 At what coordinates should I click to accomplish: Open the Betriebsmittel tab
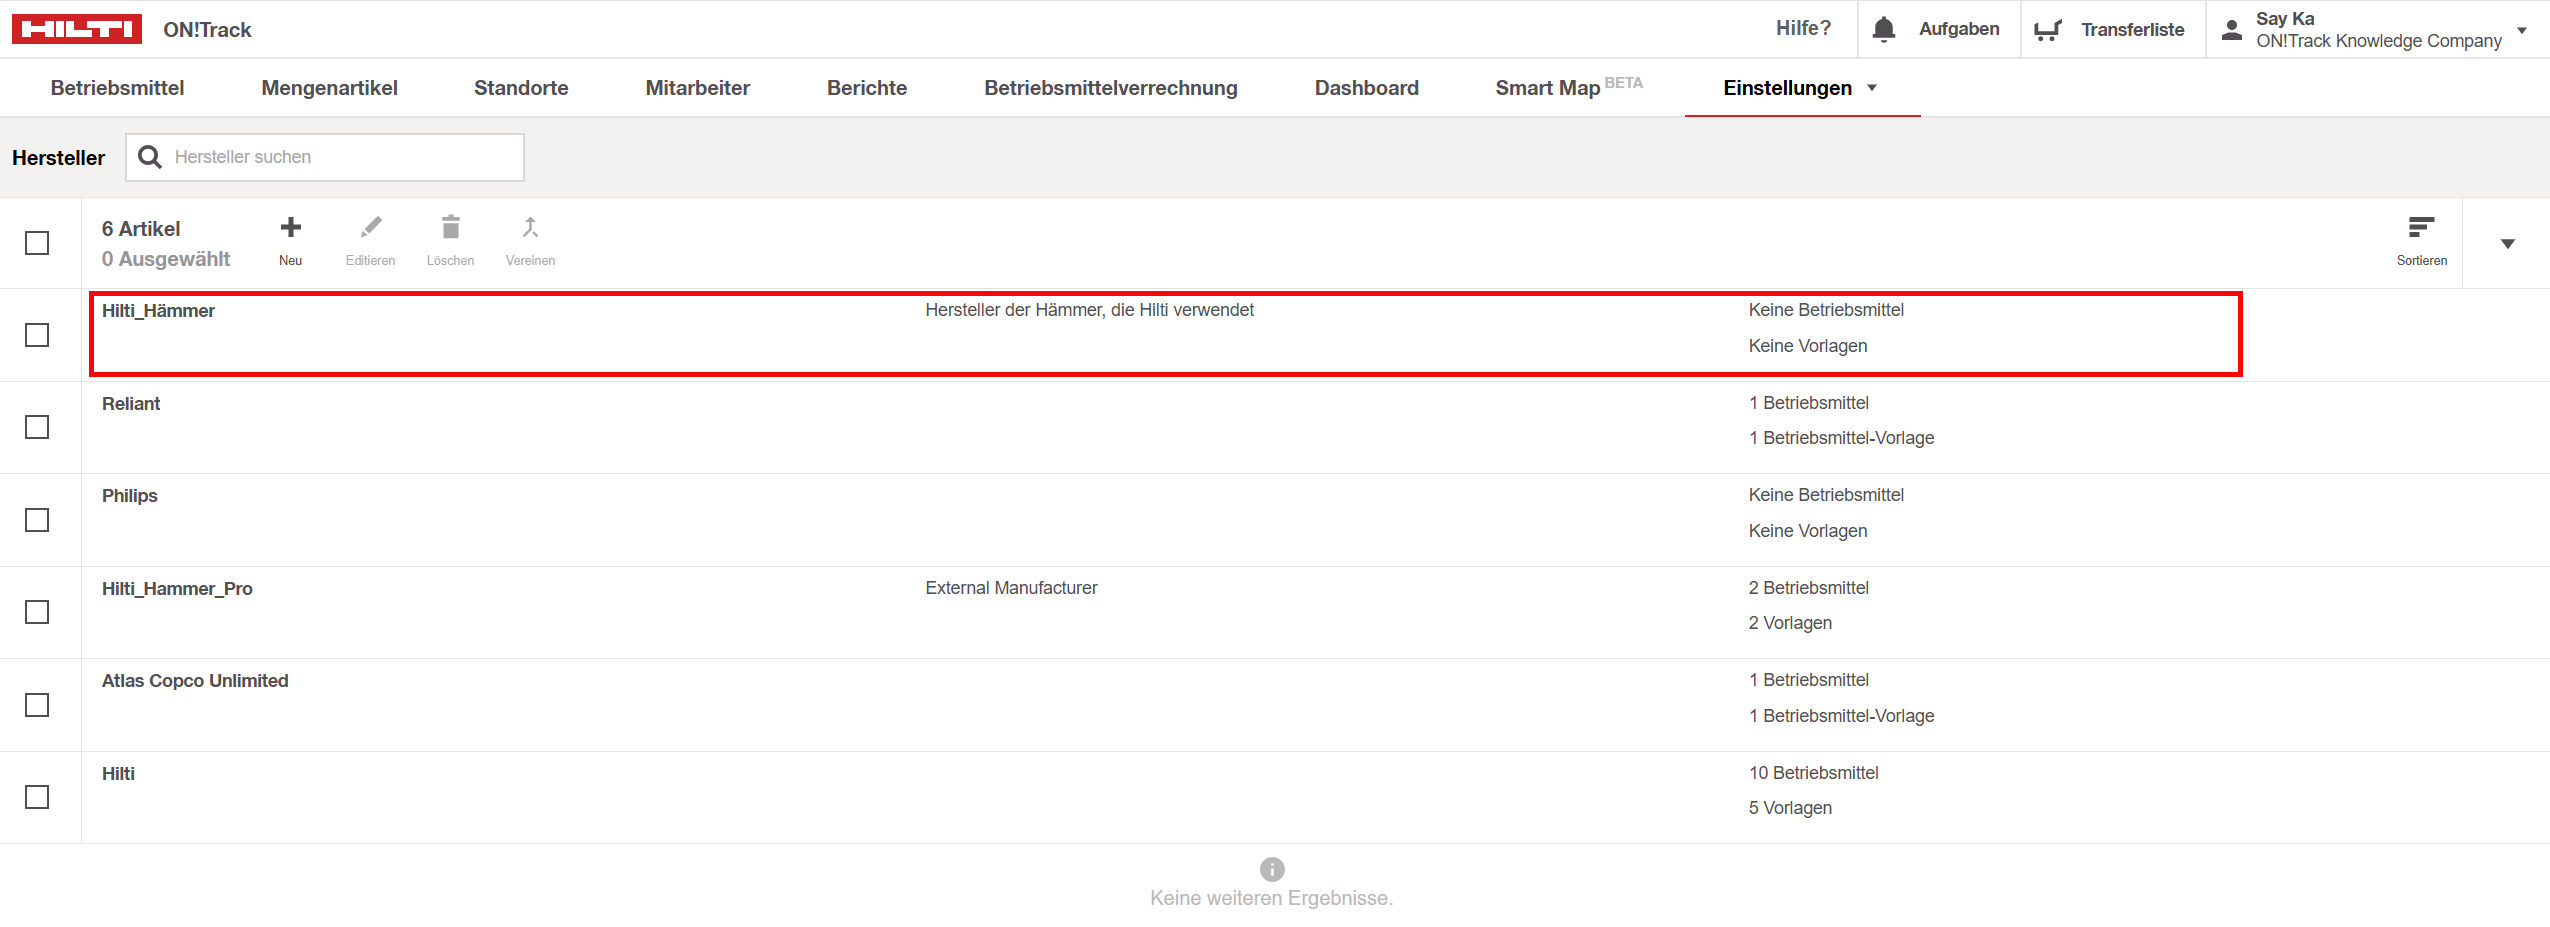pos(117,88)
